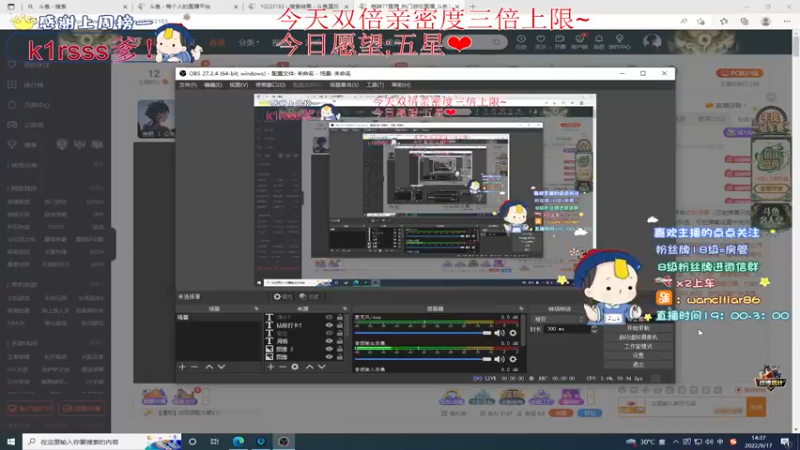The width and height of the screenshot is (800, 450).
Task: Open source properties gear in Sources toolbar
Action: click(x=295, y=367)
